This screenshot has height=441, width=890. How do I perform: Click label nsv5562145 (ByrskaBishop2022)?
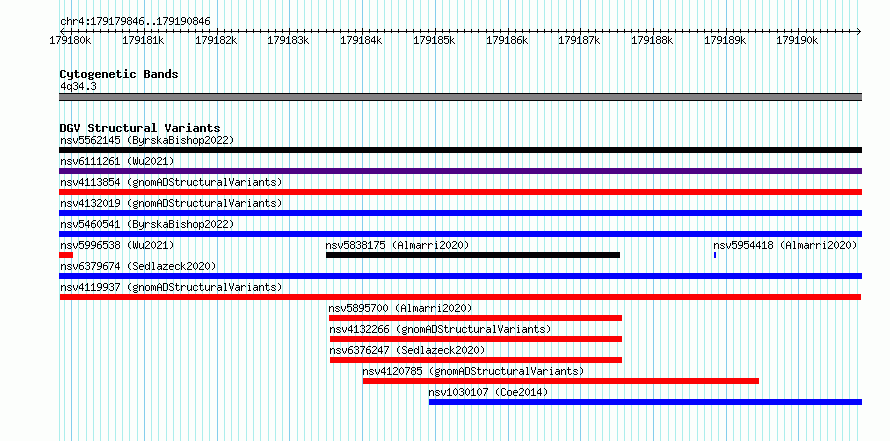[x=147, y=140]
